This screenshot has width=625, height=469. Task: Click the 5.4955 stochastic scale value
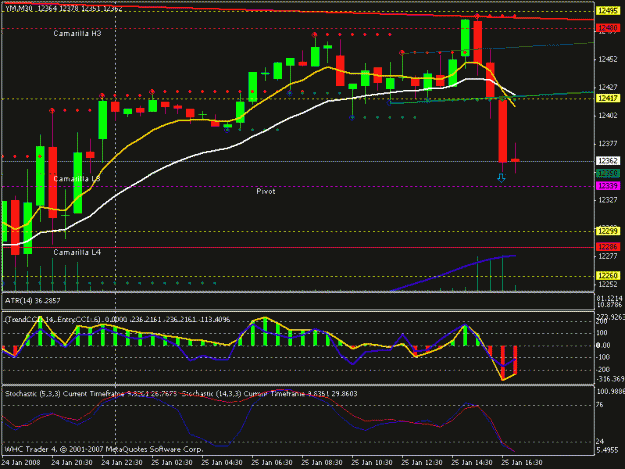[607, 450]
